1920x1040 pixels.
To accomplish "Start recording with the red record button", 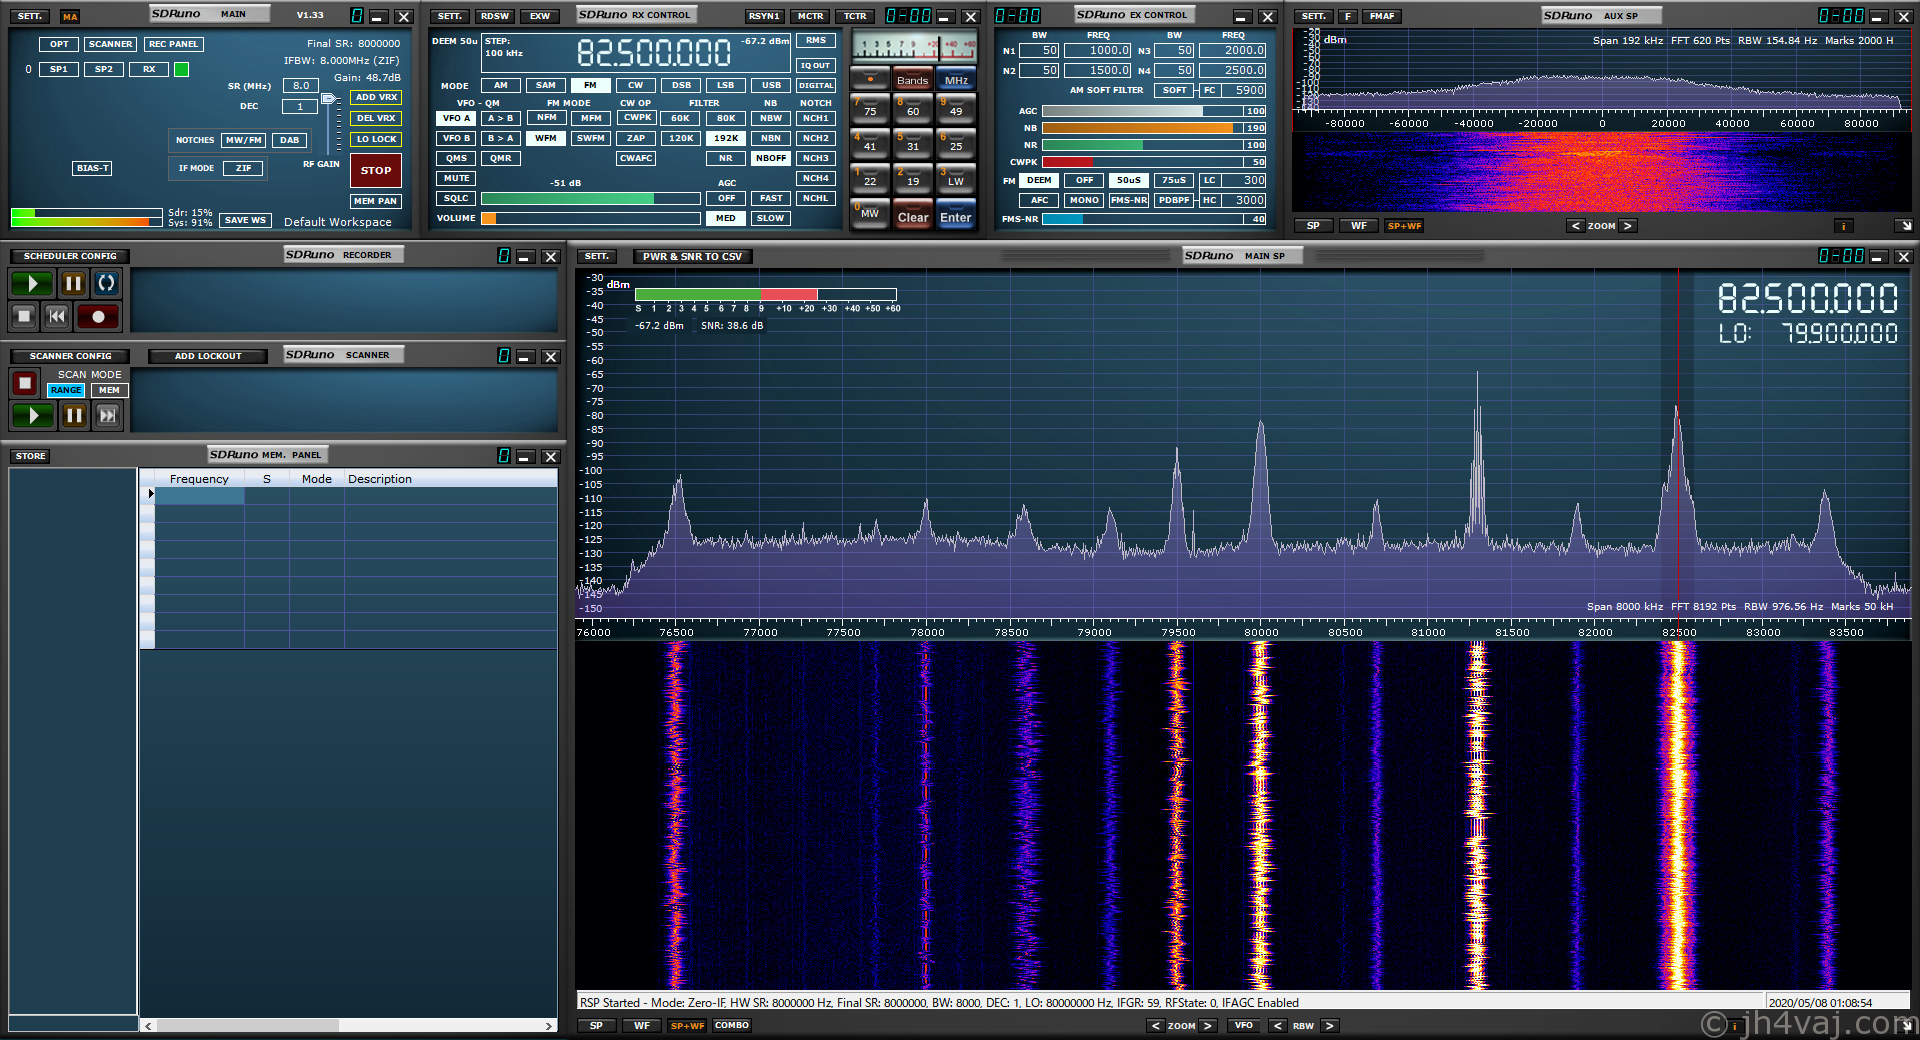I will click(x=98, y=317).
